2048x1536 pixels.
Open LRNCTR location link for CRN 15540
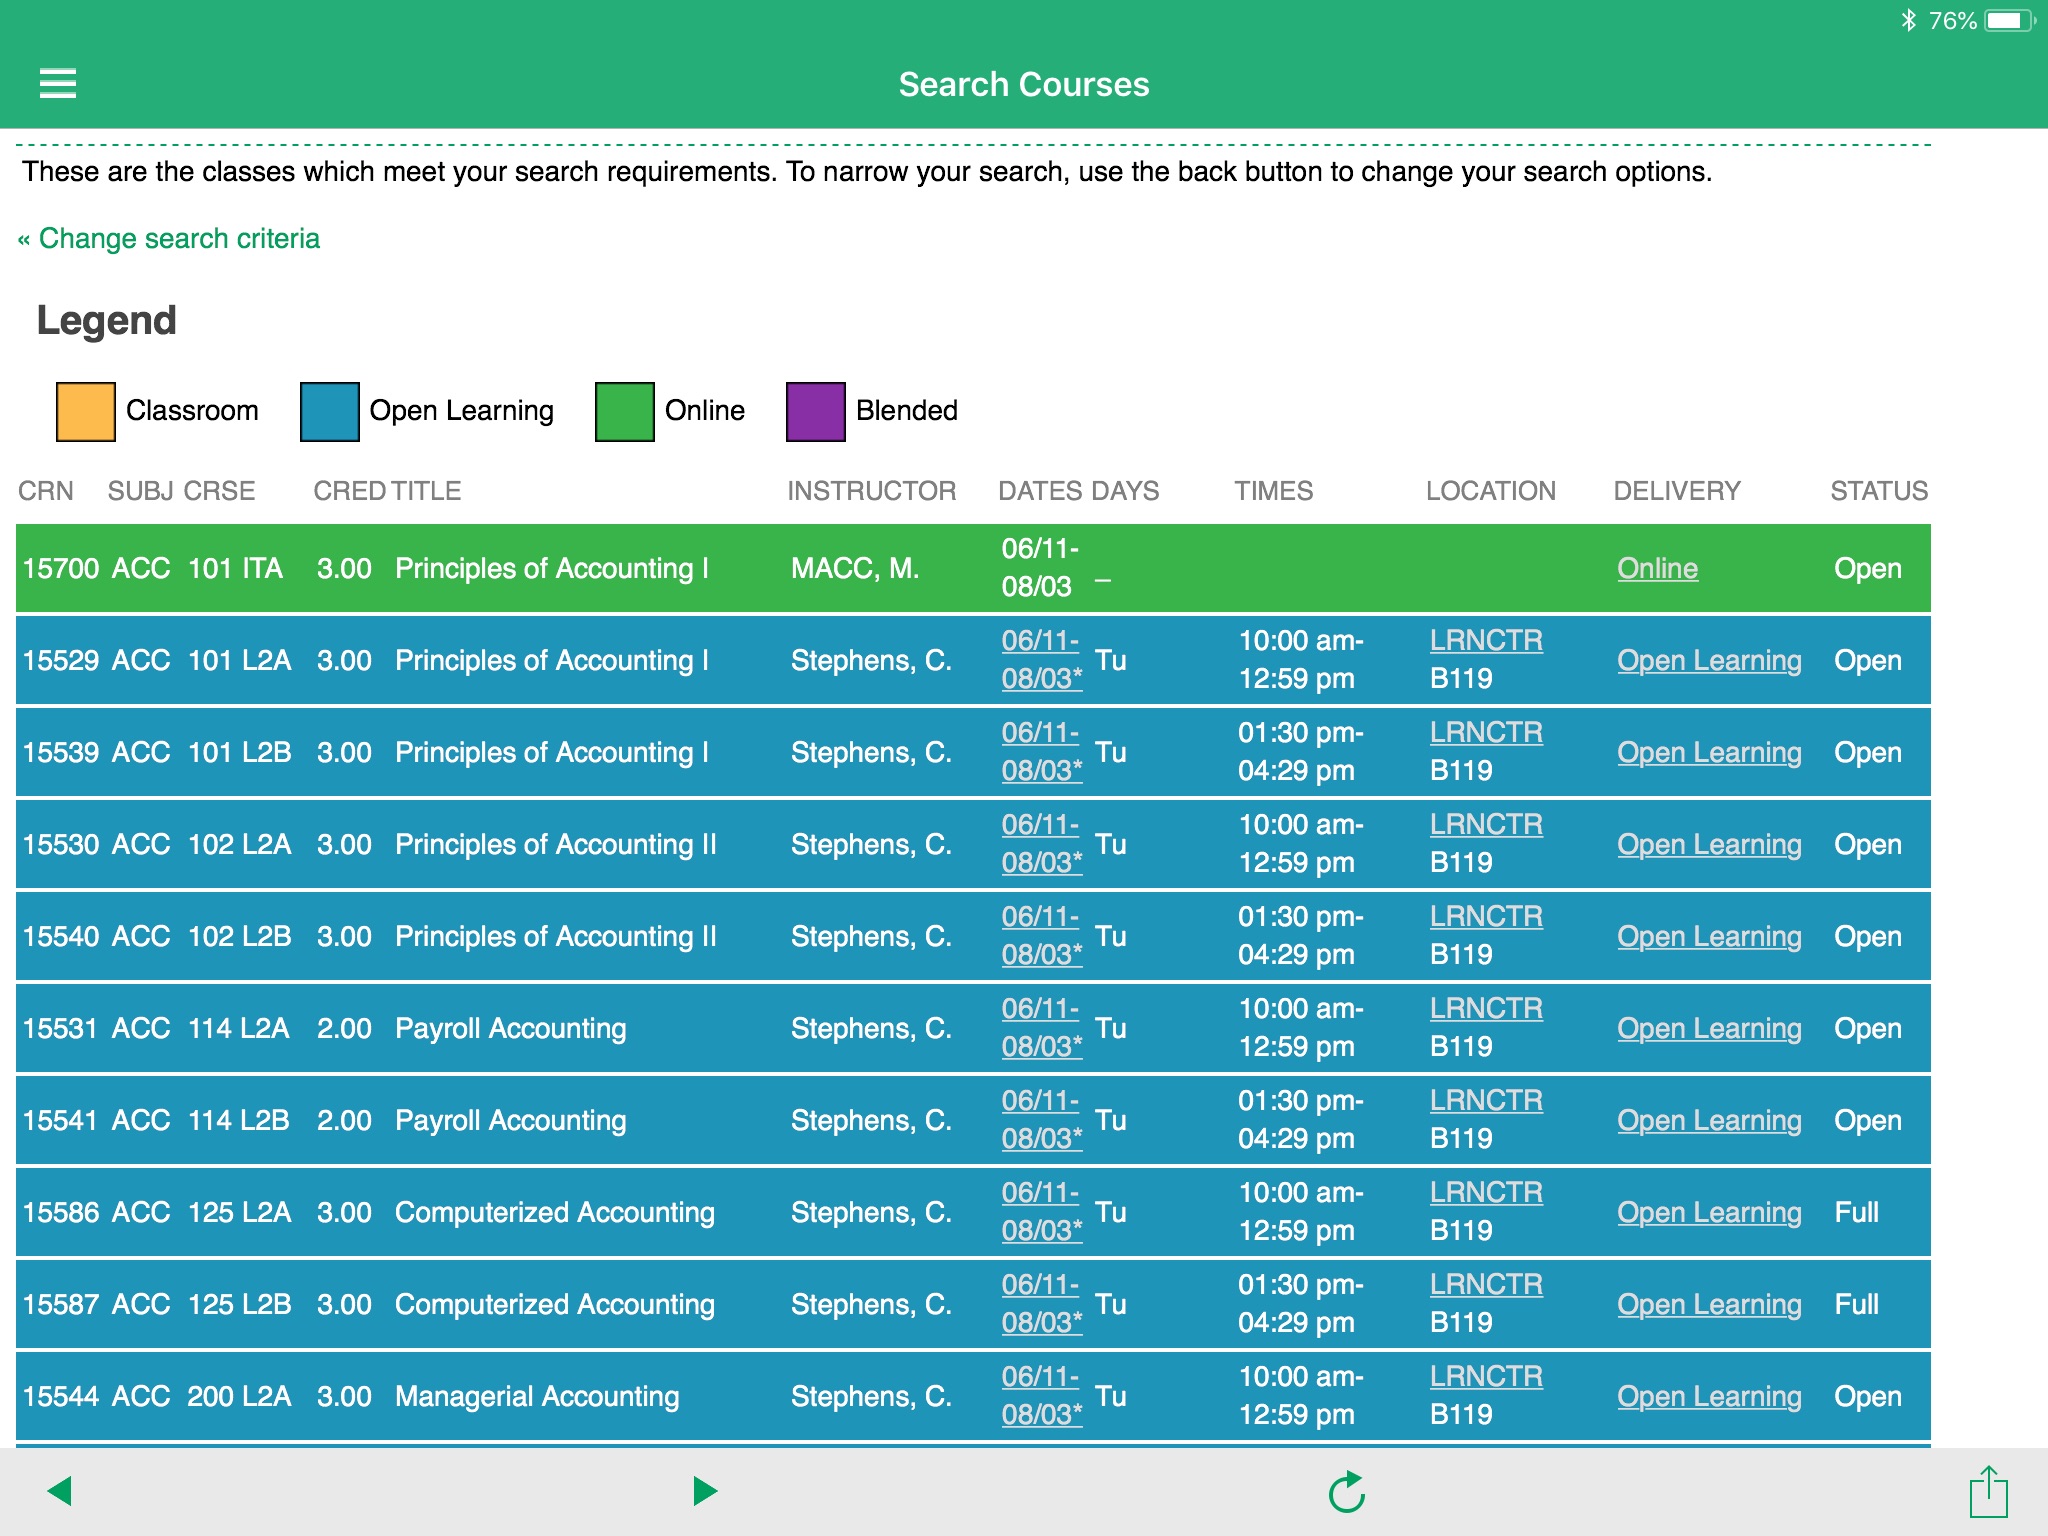click(1486, 916)
